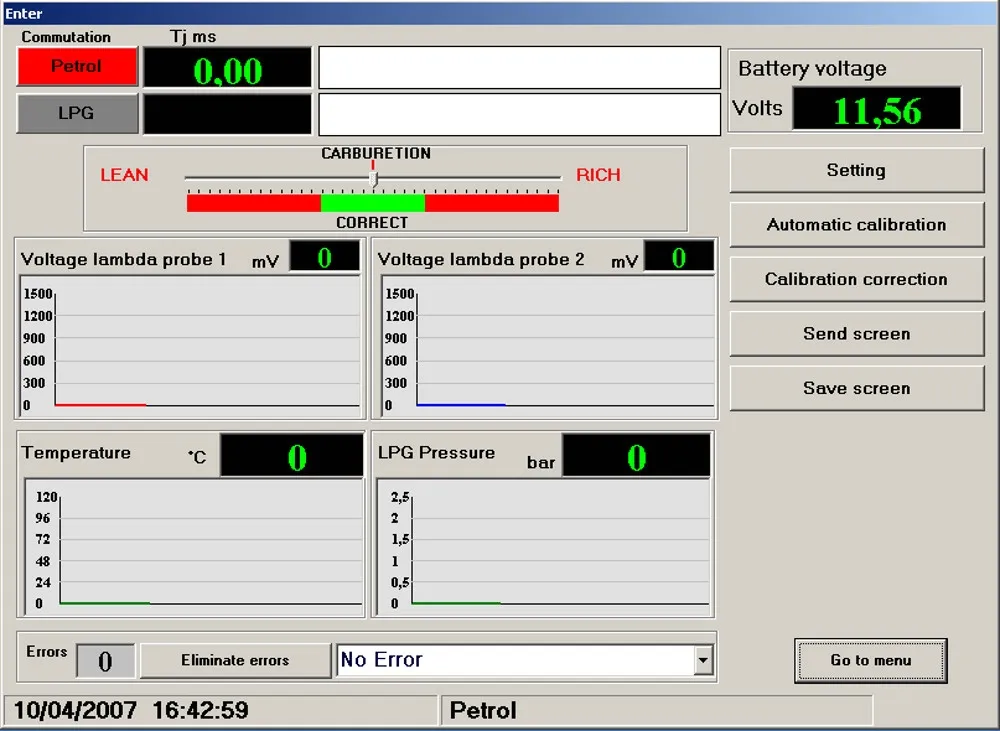Click the LPG Pressure bar readout
This screenshot has width=1000, height=731.
click(x=636, y=454)
